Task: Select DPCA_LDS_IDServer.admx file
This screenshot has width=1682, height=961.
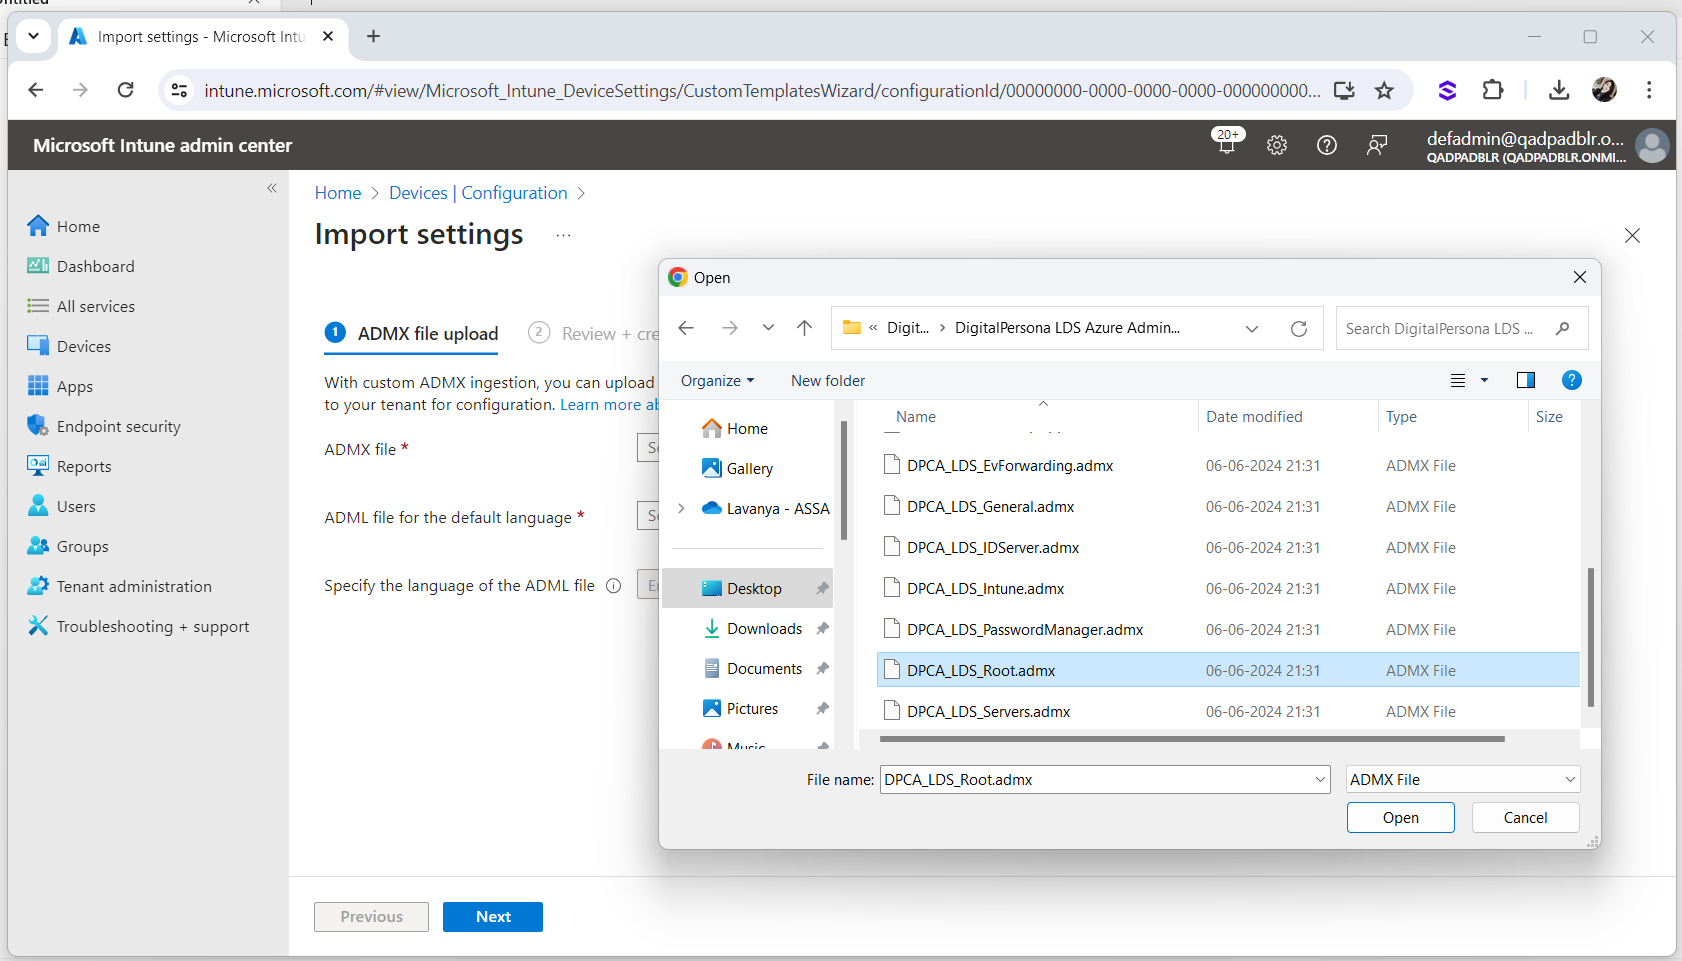Action: click(x=1228, y=547)
